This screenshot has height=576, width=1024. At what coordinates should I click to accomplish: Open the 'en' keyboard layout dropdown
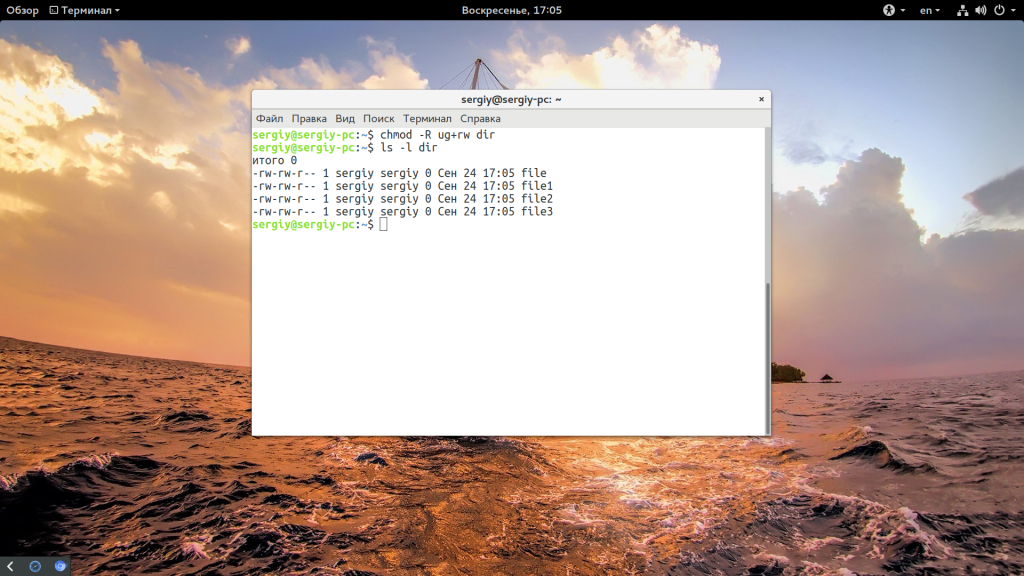point(930,10)
